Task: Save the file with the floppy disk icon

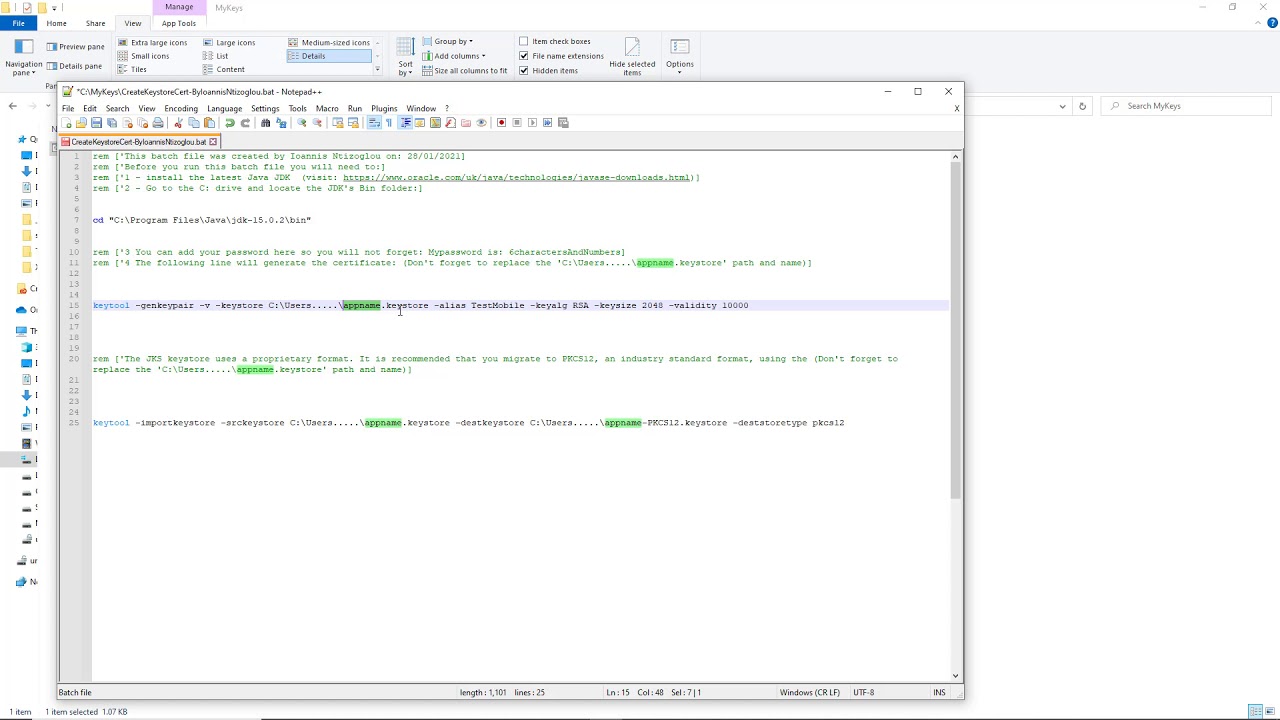Action: point(96,123)
